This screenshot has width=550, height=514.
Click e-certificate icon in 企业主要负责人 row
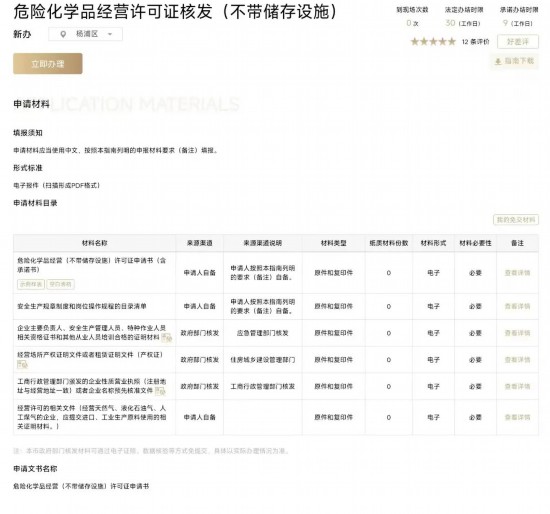(x=167, y=338)
